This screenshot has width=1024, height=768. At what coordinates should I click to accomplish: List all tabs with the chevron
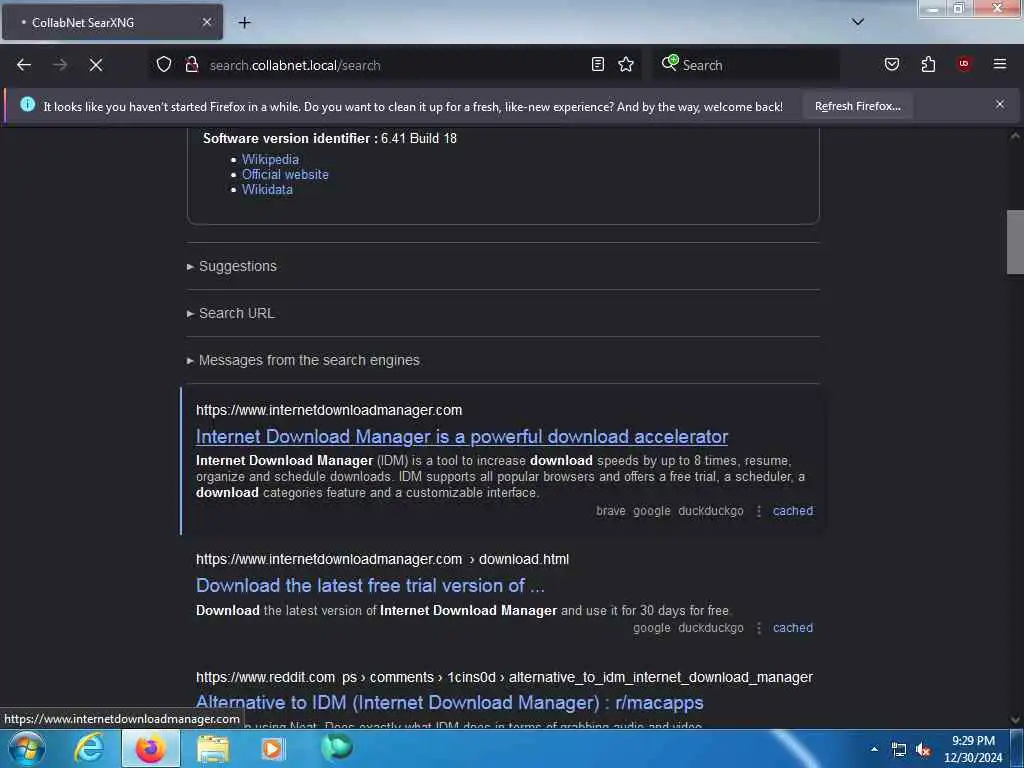coord(858,22)
